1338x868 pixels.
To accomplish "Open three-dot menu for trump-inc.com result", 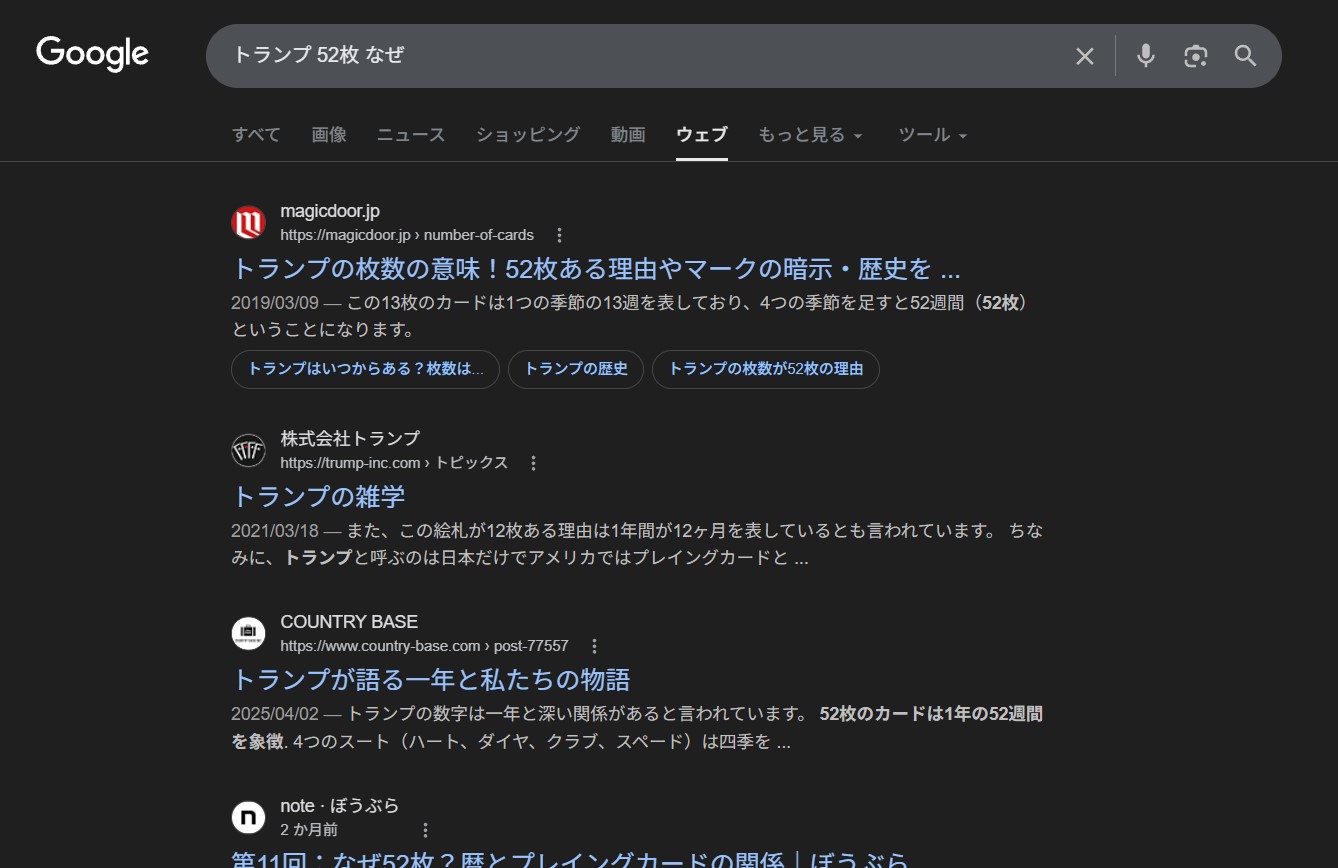I will 533,463.
